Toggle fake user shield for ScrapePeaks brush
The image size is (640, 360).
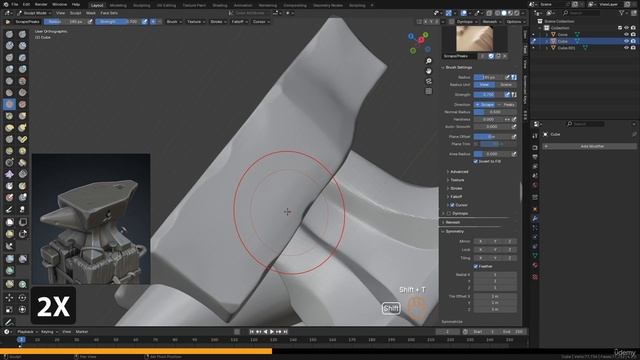tap(491, 56)
